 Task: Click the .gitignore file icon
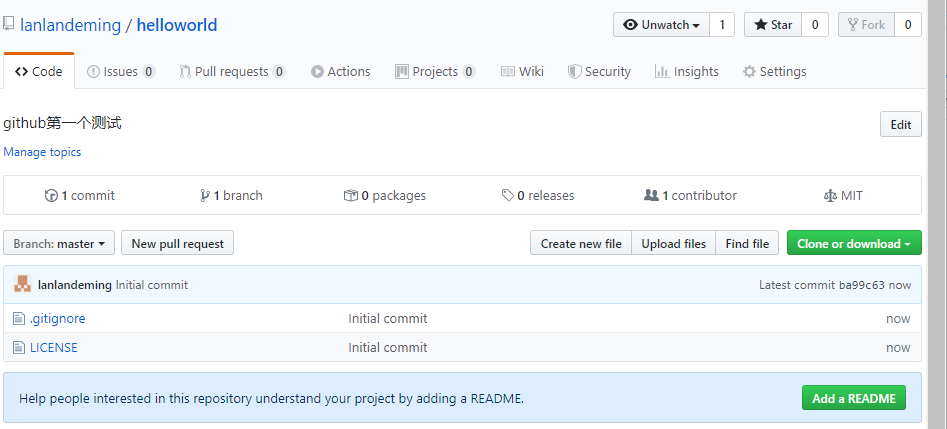(x=19, y=318)
